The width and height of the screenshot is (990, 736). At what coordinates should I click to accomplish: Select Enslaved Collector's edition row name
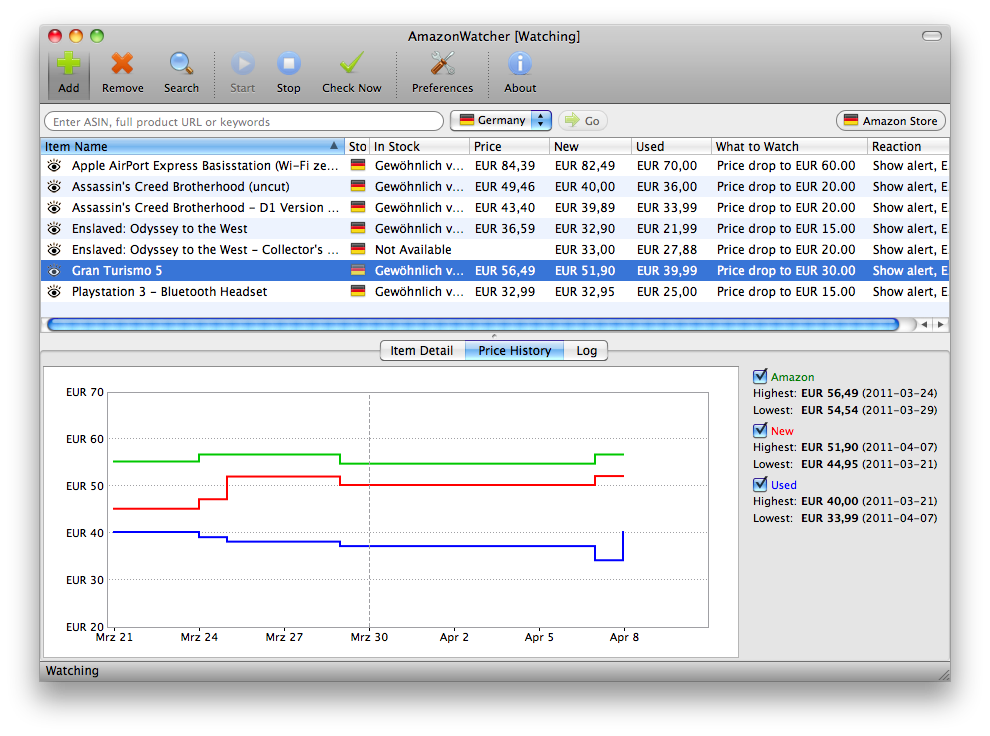(x=205, y=249)
